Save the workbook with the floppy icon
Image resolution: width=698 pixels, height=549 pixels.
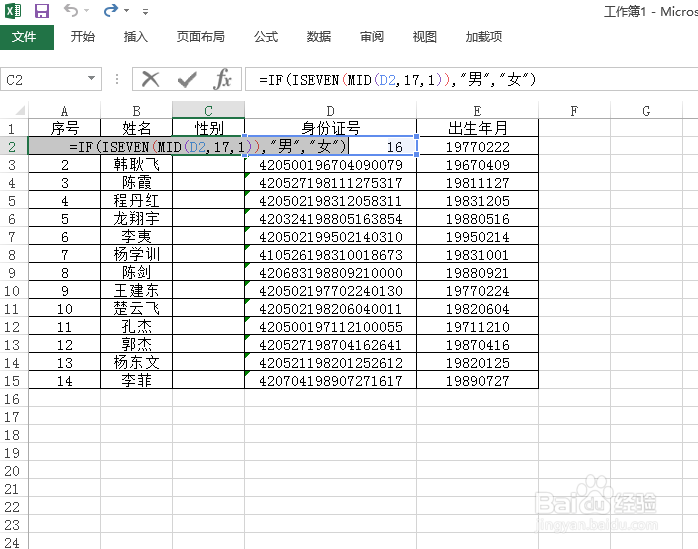coord(42,10)
